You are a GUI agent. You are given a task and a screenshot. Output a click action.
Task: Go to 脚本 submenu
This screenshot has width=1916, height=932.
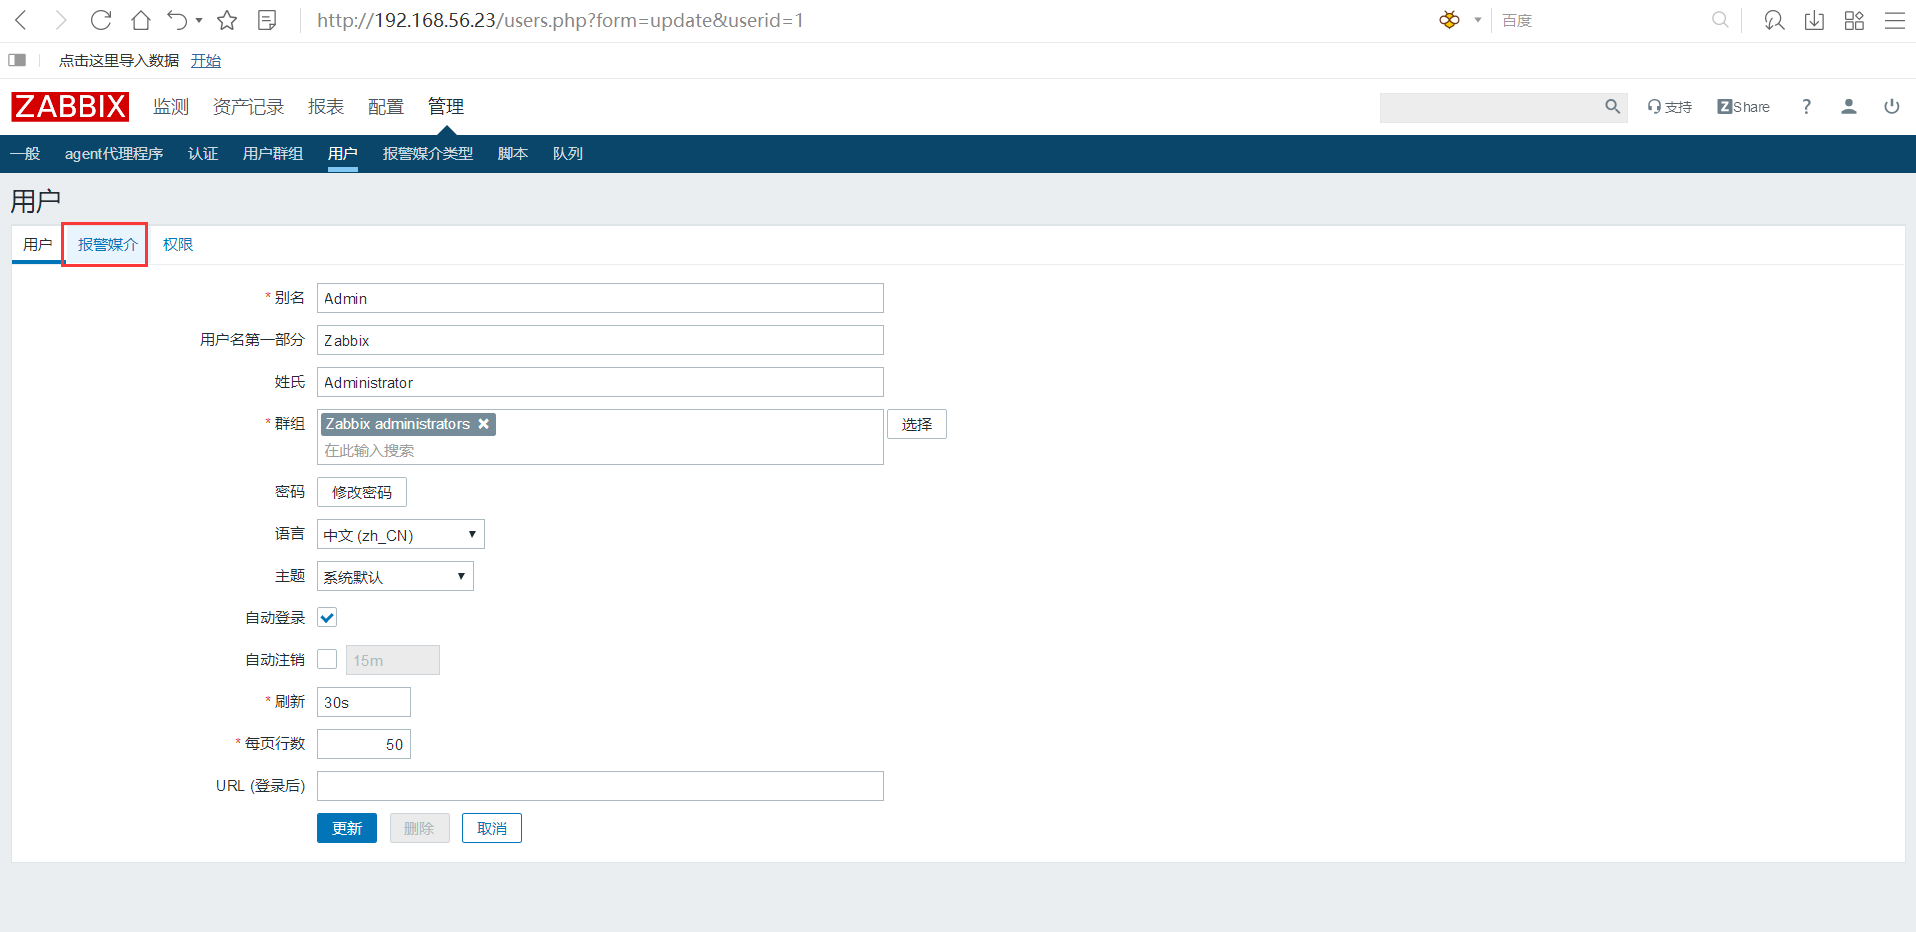point(513,154)
